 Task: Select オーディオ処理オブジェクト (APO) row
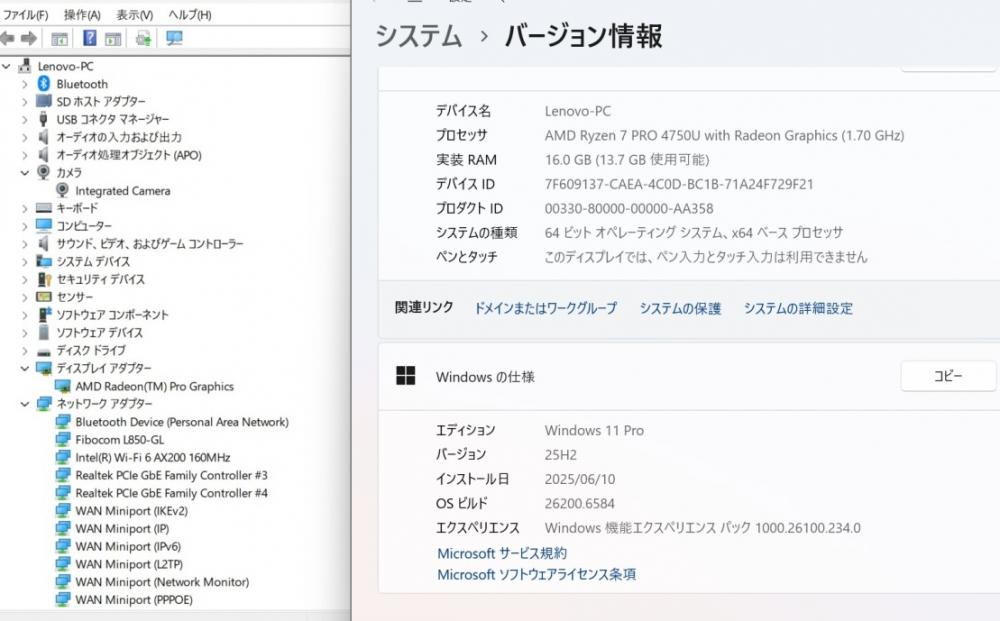coord(128,155)
